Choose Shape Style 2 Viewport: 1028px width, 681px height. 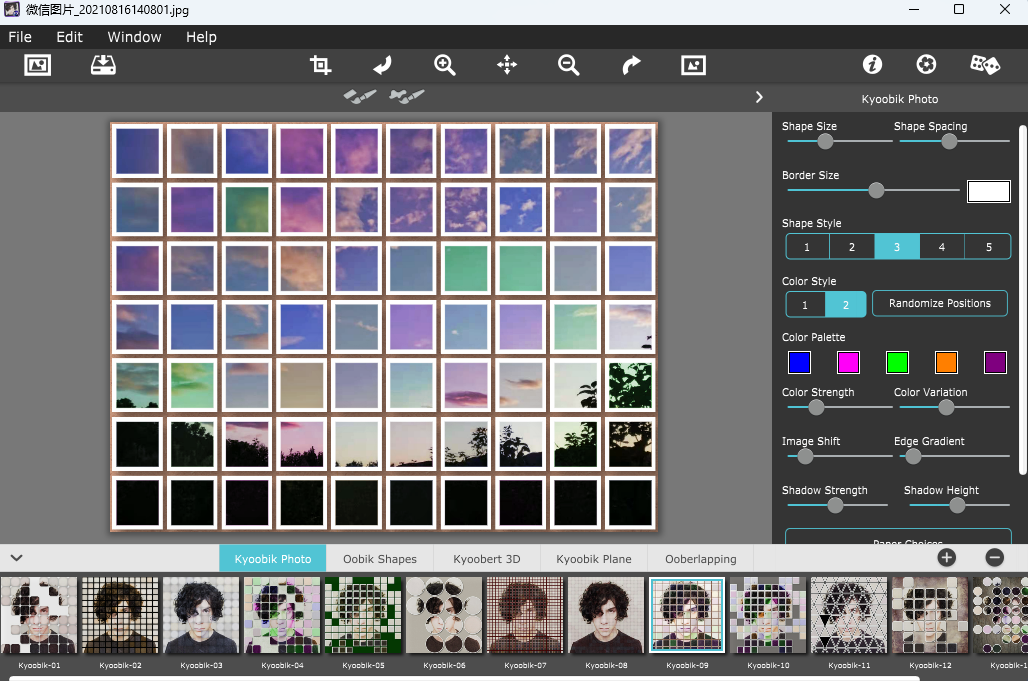[x=852, y=247]
